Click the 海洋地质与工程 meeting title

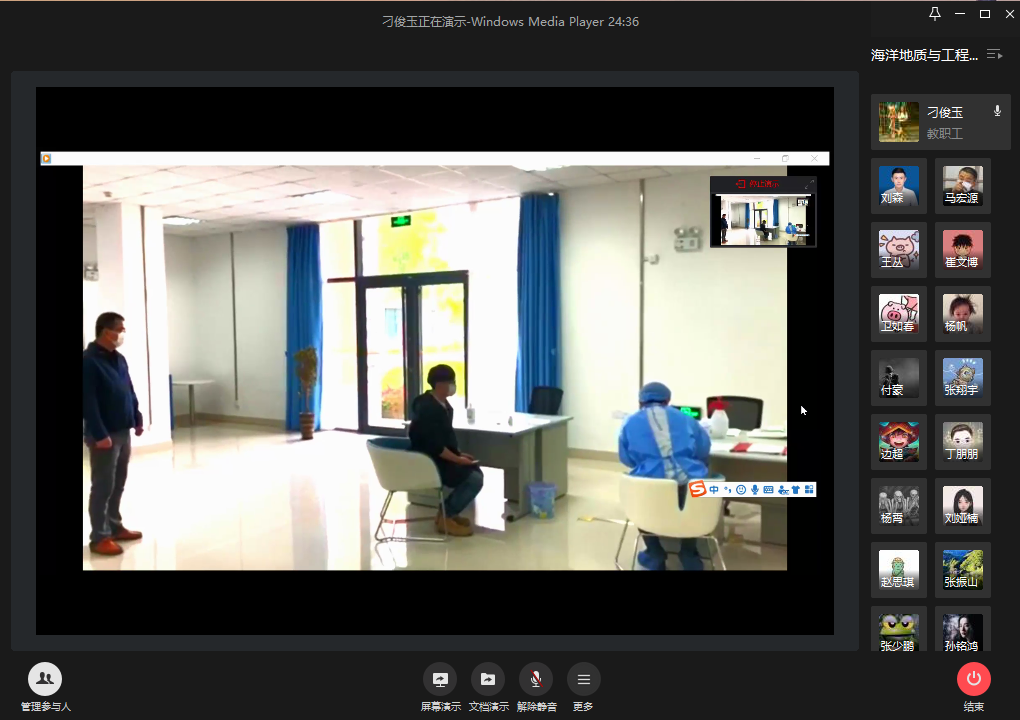click(924, 55)
